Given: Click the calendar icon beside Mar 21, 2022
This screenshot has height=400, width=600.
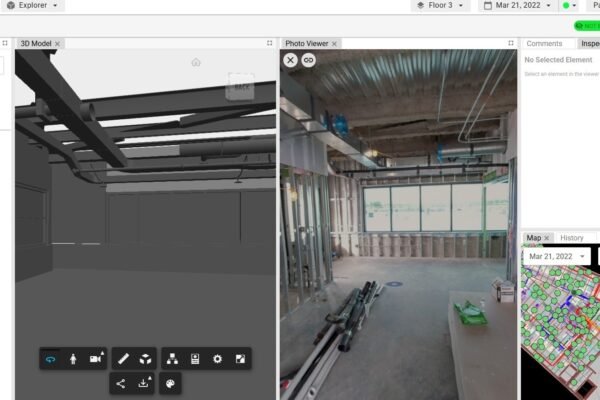Looking at the screenshot, I should click(x=488, y=5).
